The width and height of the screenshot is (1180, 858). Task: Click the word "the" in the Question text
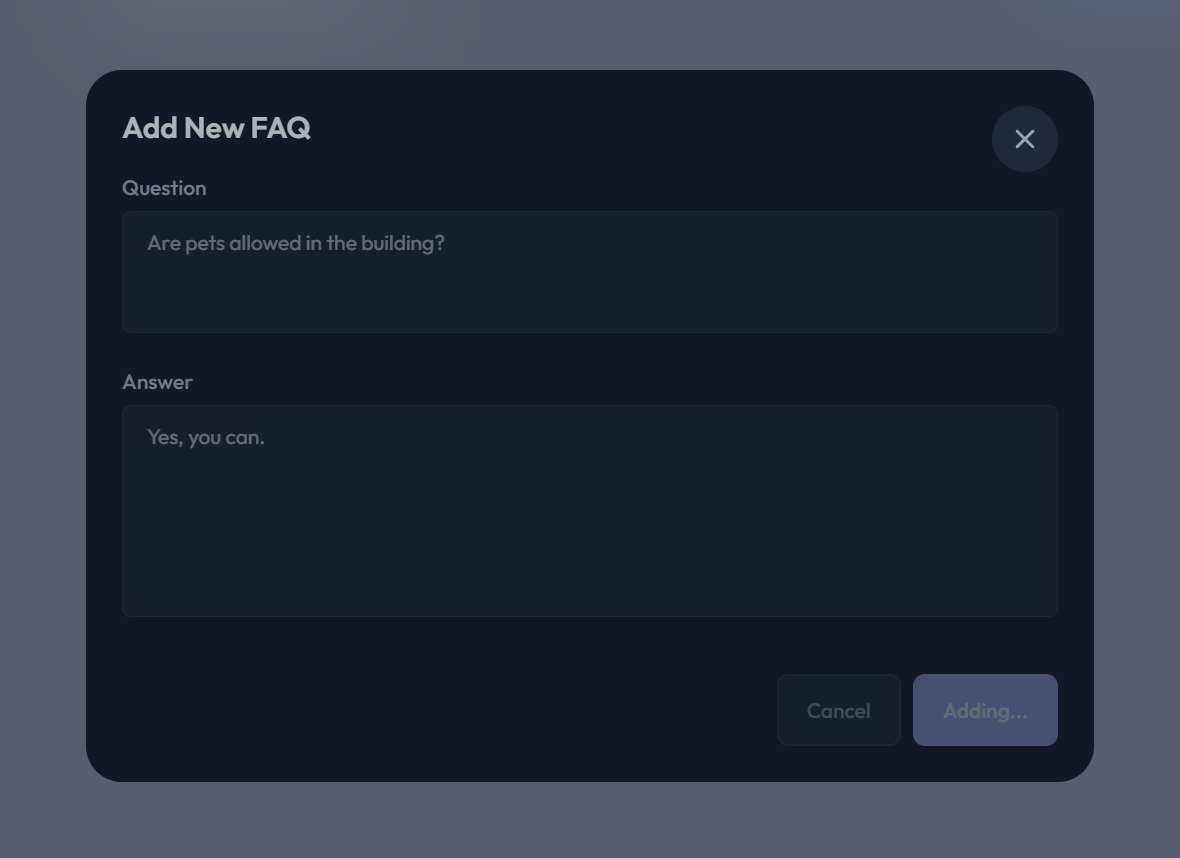pos(341,243)
